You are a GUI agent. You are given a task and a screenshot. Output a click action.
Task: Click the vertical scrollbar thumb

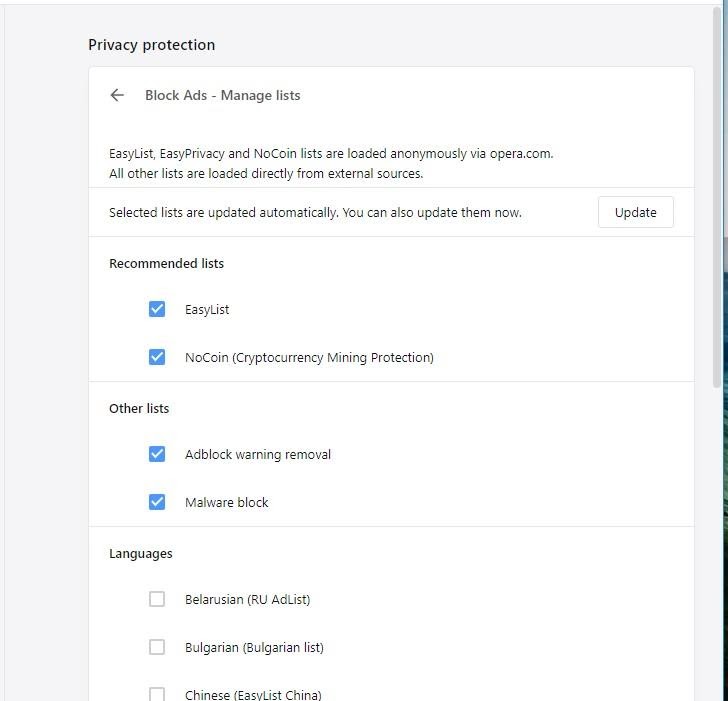tap(717, 197)
